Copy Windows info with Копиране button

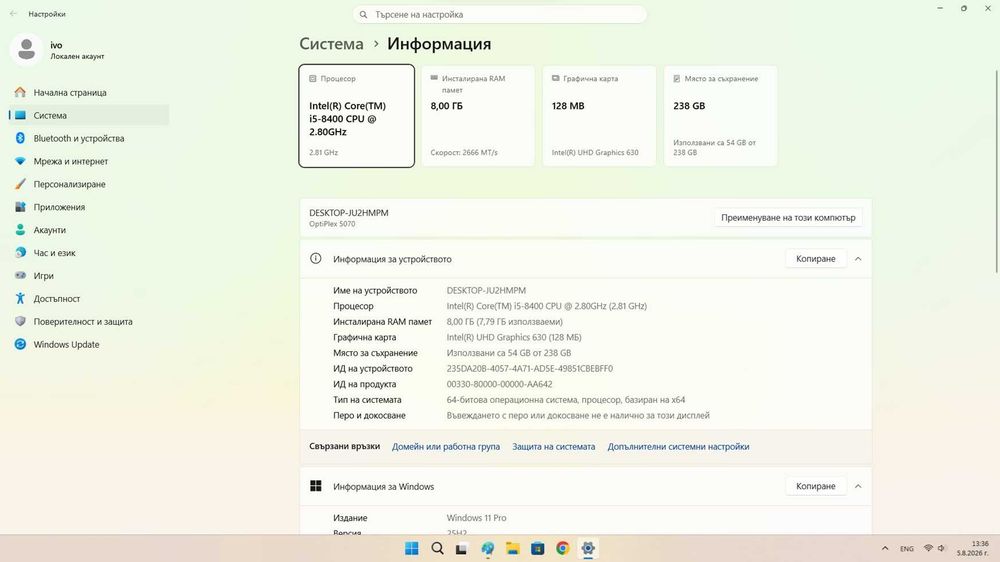click(815, 486)
